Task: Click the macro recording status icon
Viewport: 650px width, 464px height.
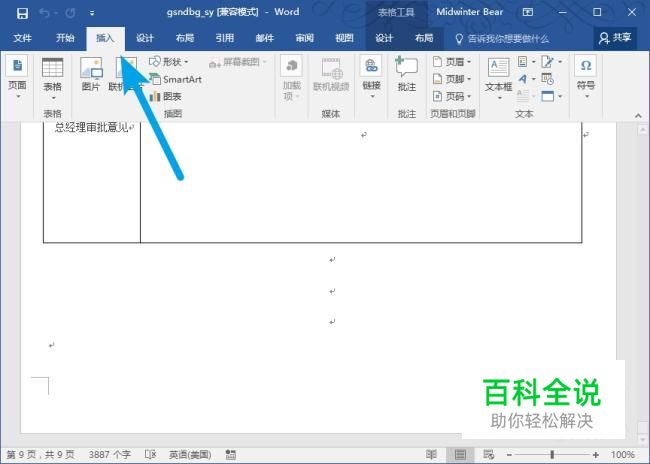Action: tap(231, 455)
